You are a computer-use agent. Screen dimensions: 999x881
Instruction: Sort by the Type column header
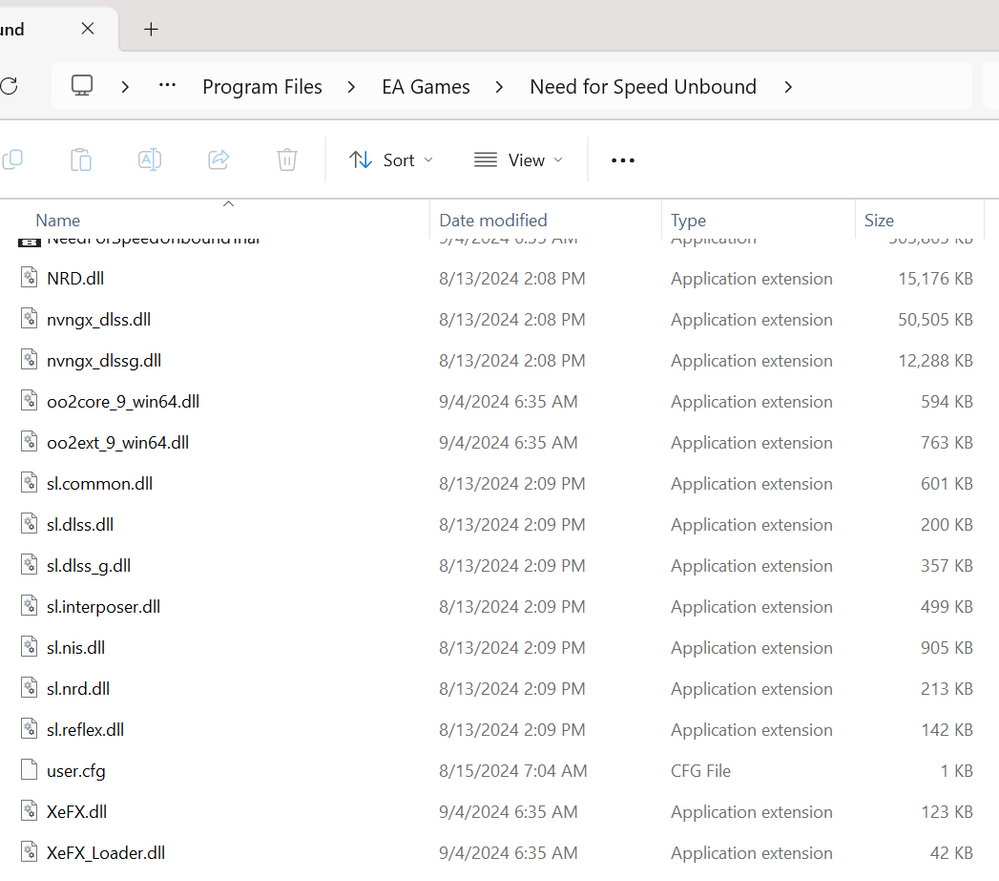tap(688, 220)
